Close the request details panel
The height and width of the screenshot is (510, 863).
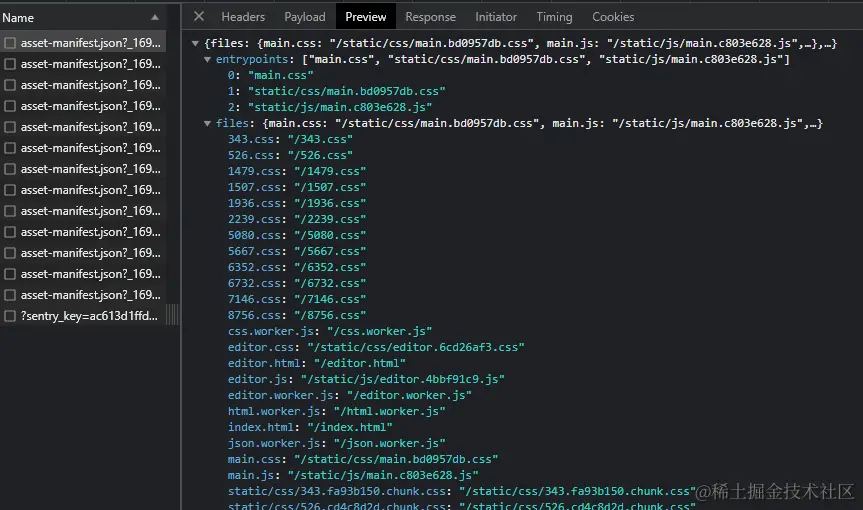pyautogui.click(x=199, y=17)
